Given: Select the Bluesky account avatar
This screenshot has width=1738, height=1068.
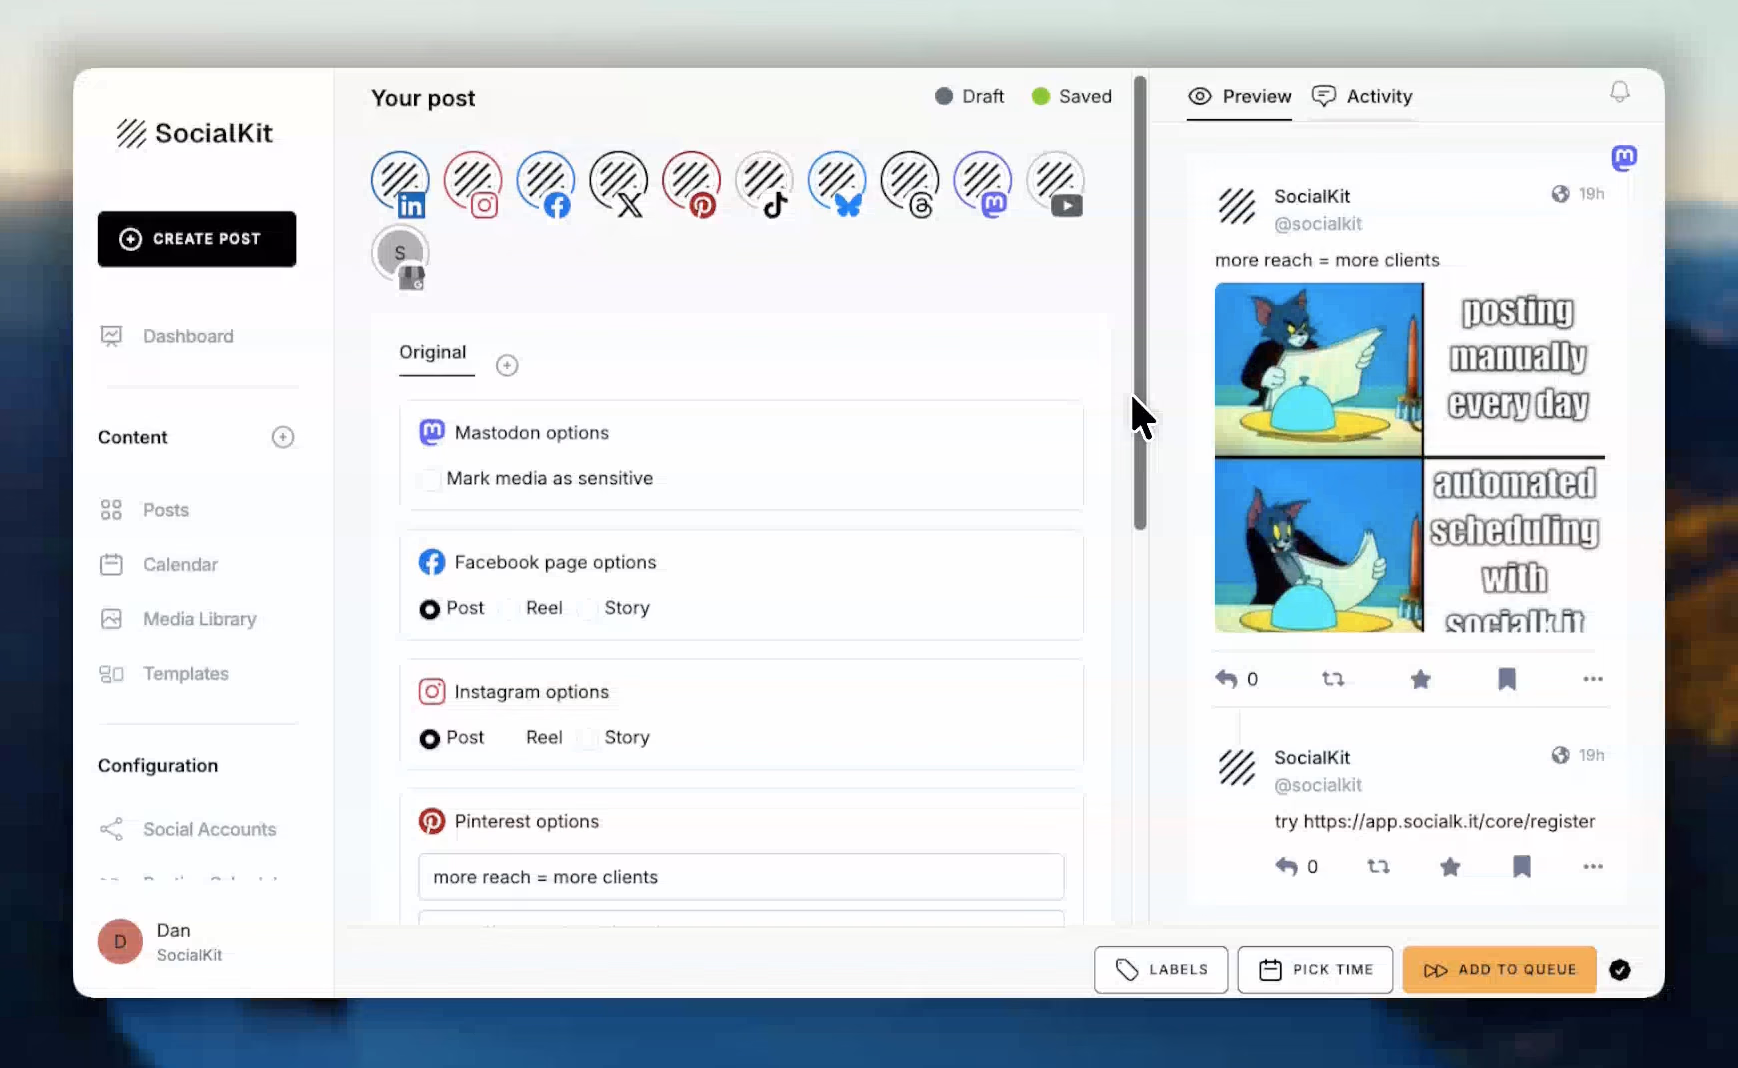Looking at the screenshot, I should pyautogui.click(x=837, y=182).
